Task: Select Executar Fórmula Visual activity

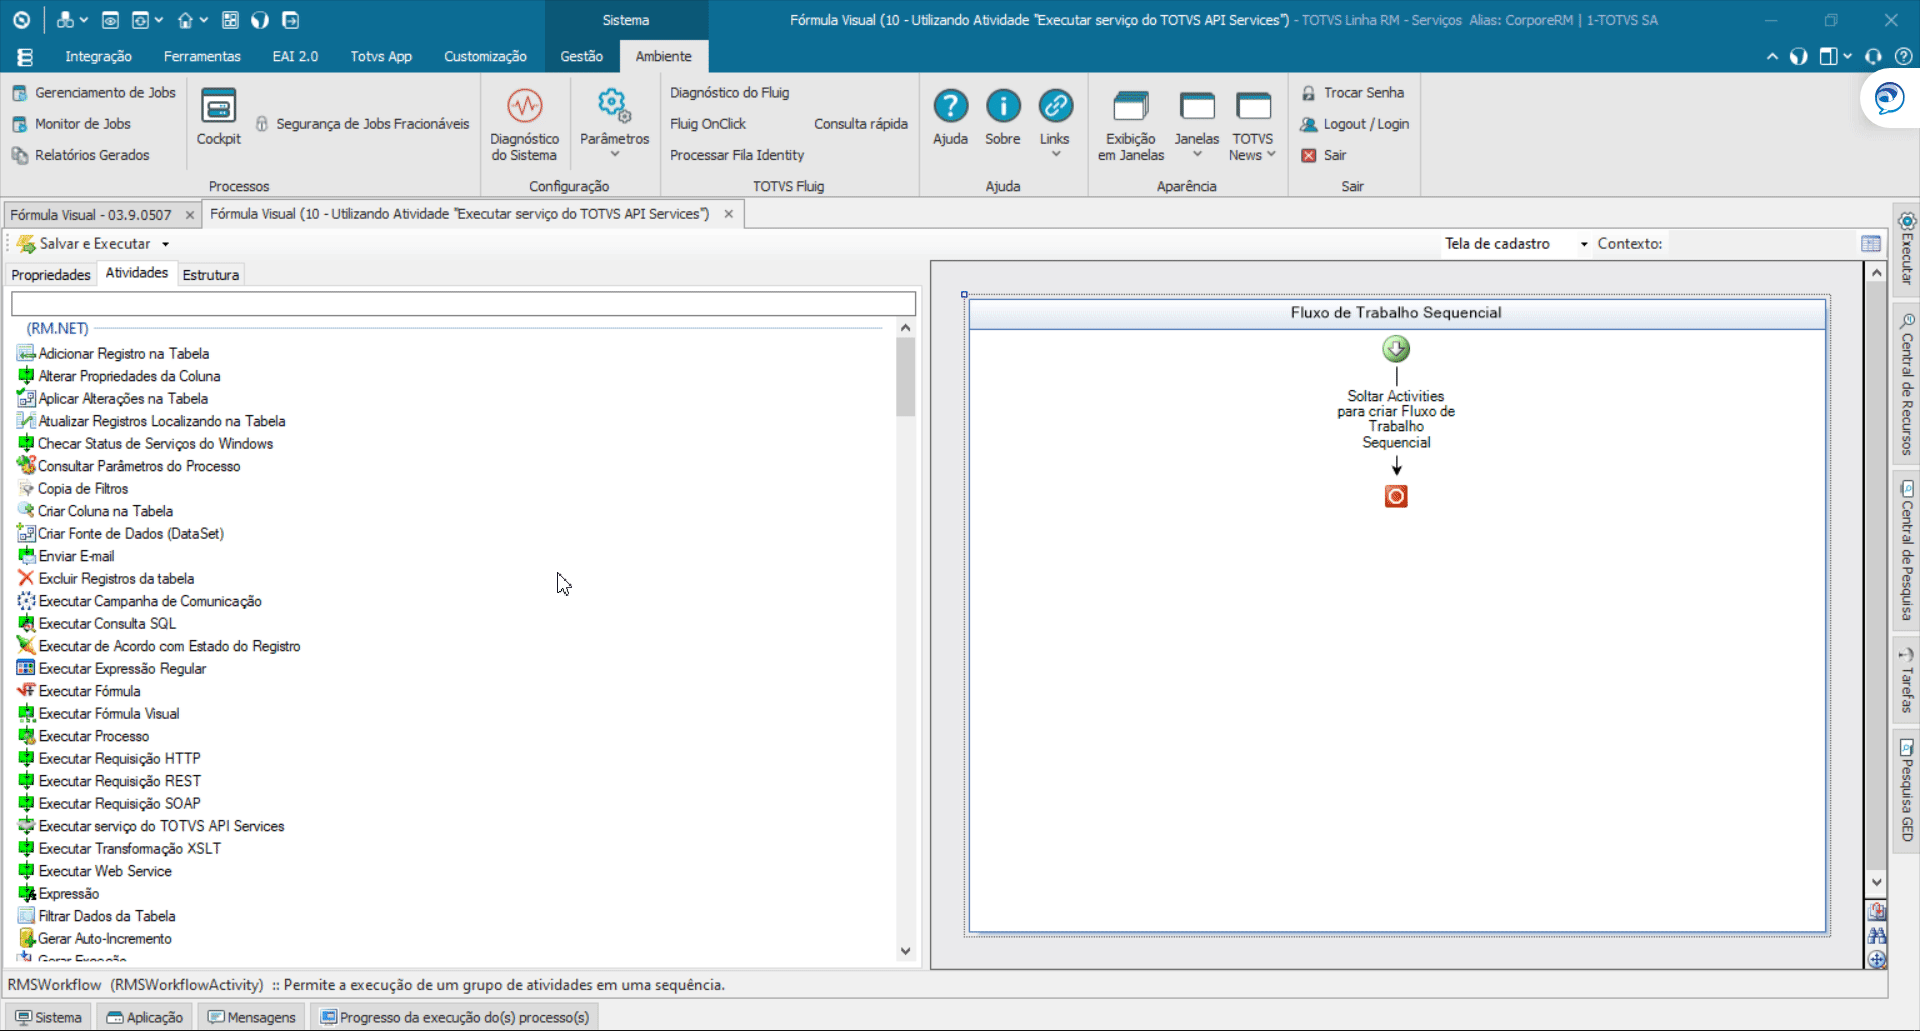Action: tap(99, 714)
